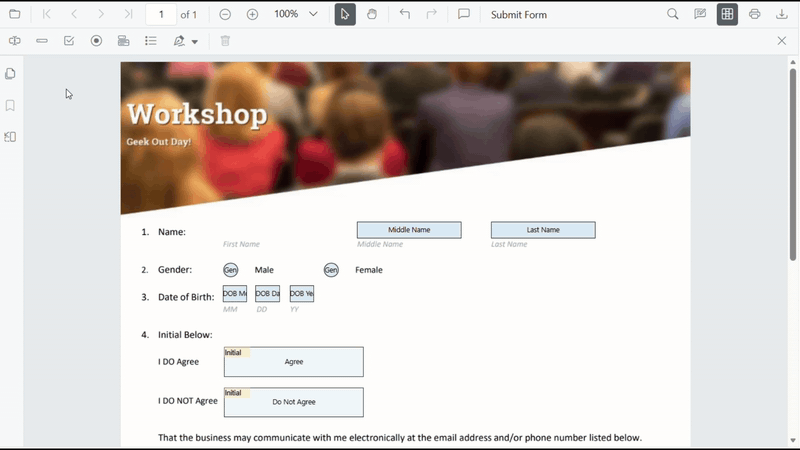Select the Pan hand tool
The height and width of the screenshot is (450, 800).
click(x=372, y=14)
